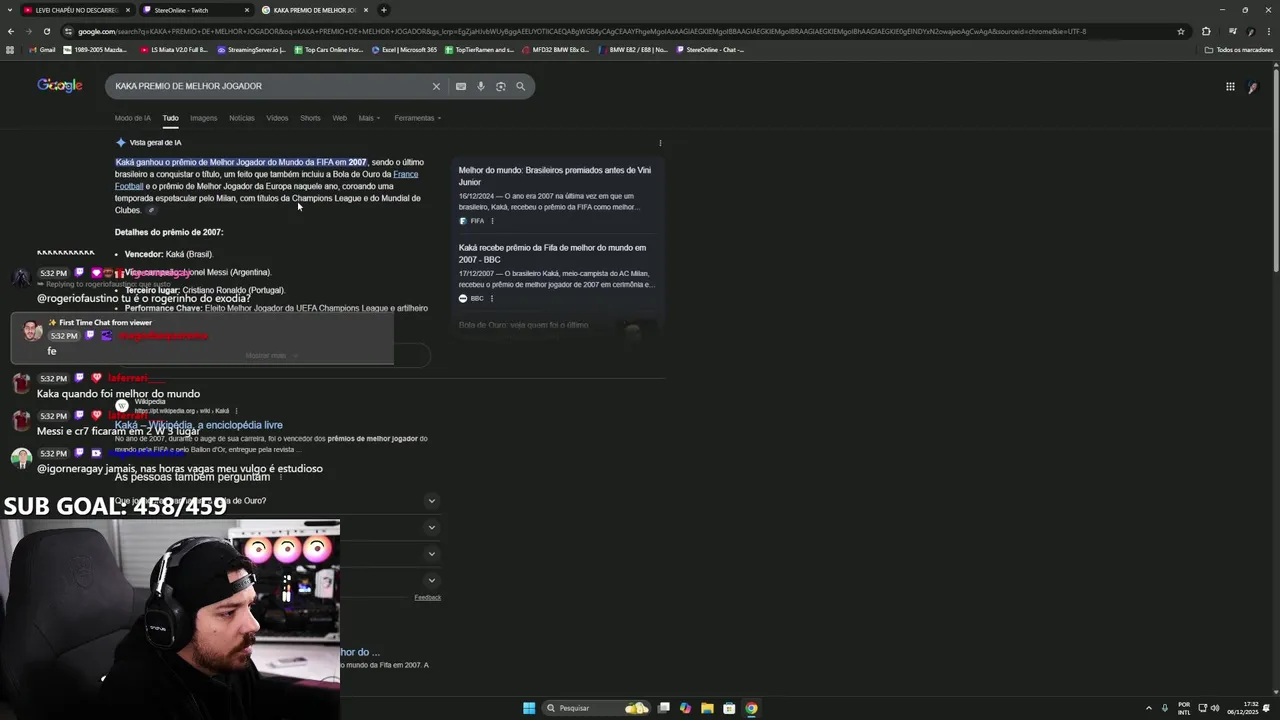Clear the Google search box text

(x=436, y=86)
